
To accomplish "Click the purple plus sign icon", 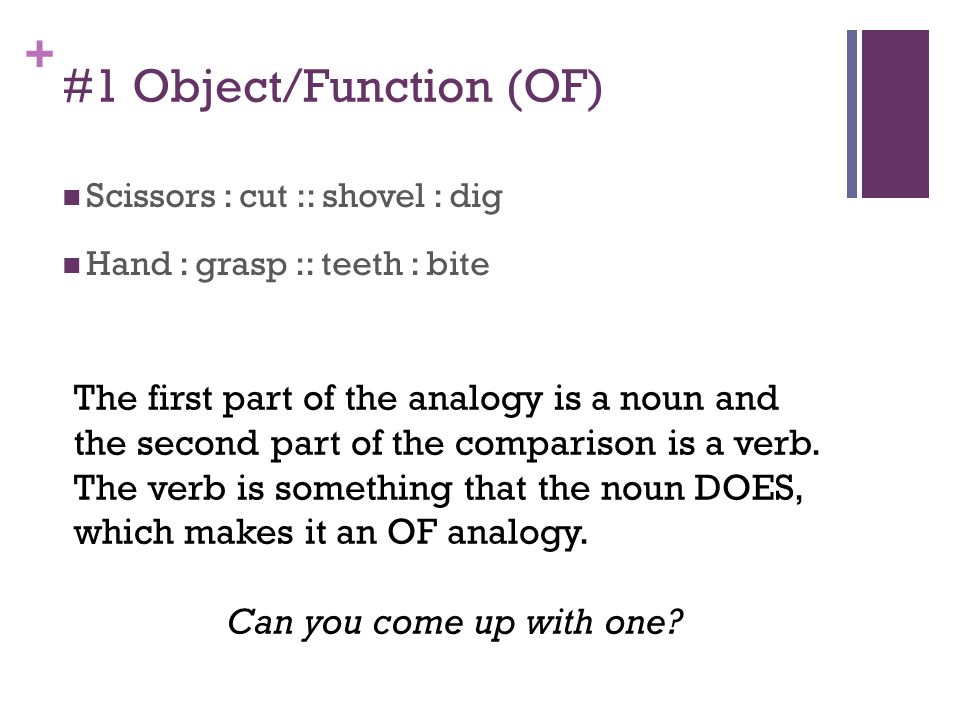I will pos(40,54).
